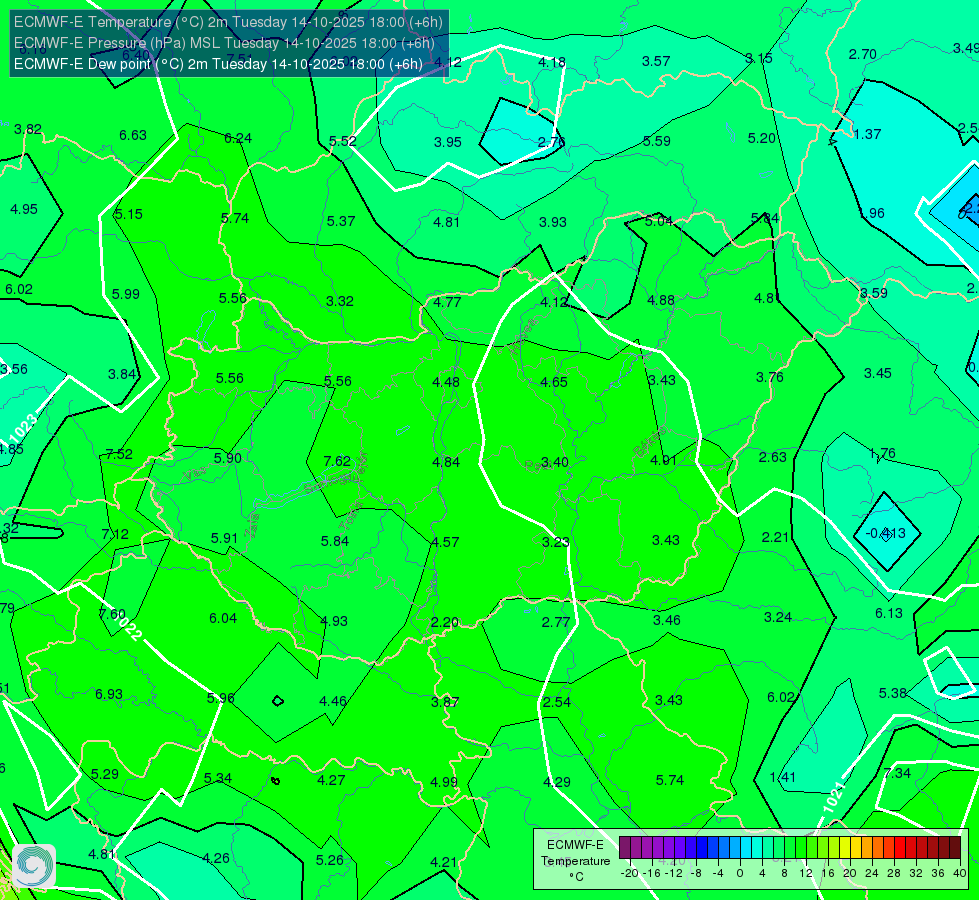
Task: Click the dew point value 4.77
Action: tap(447, 302)
